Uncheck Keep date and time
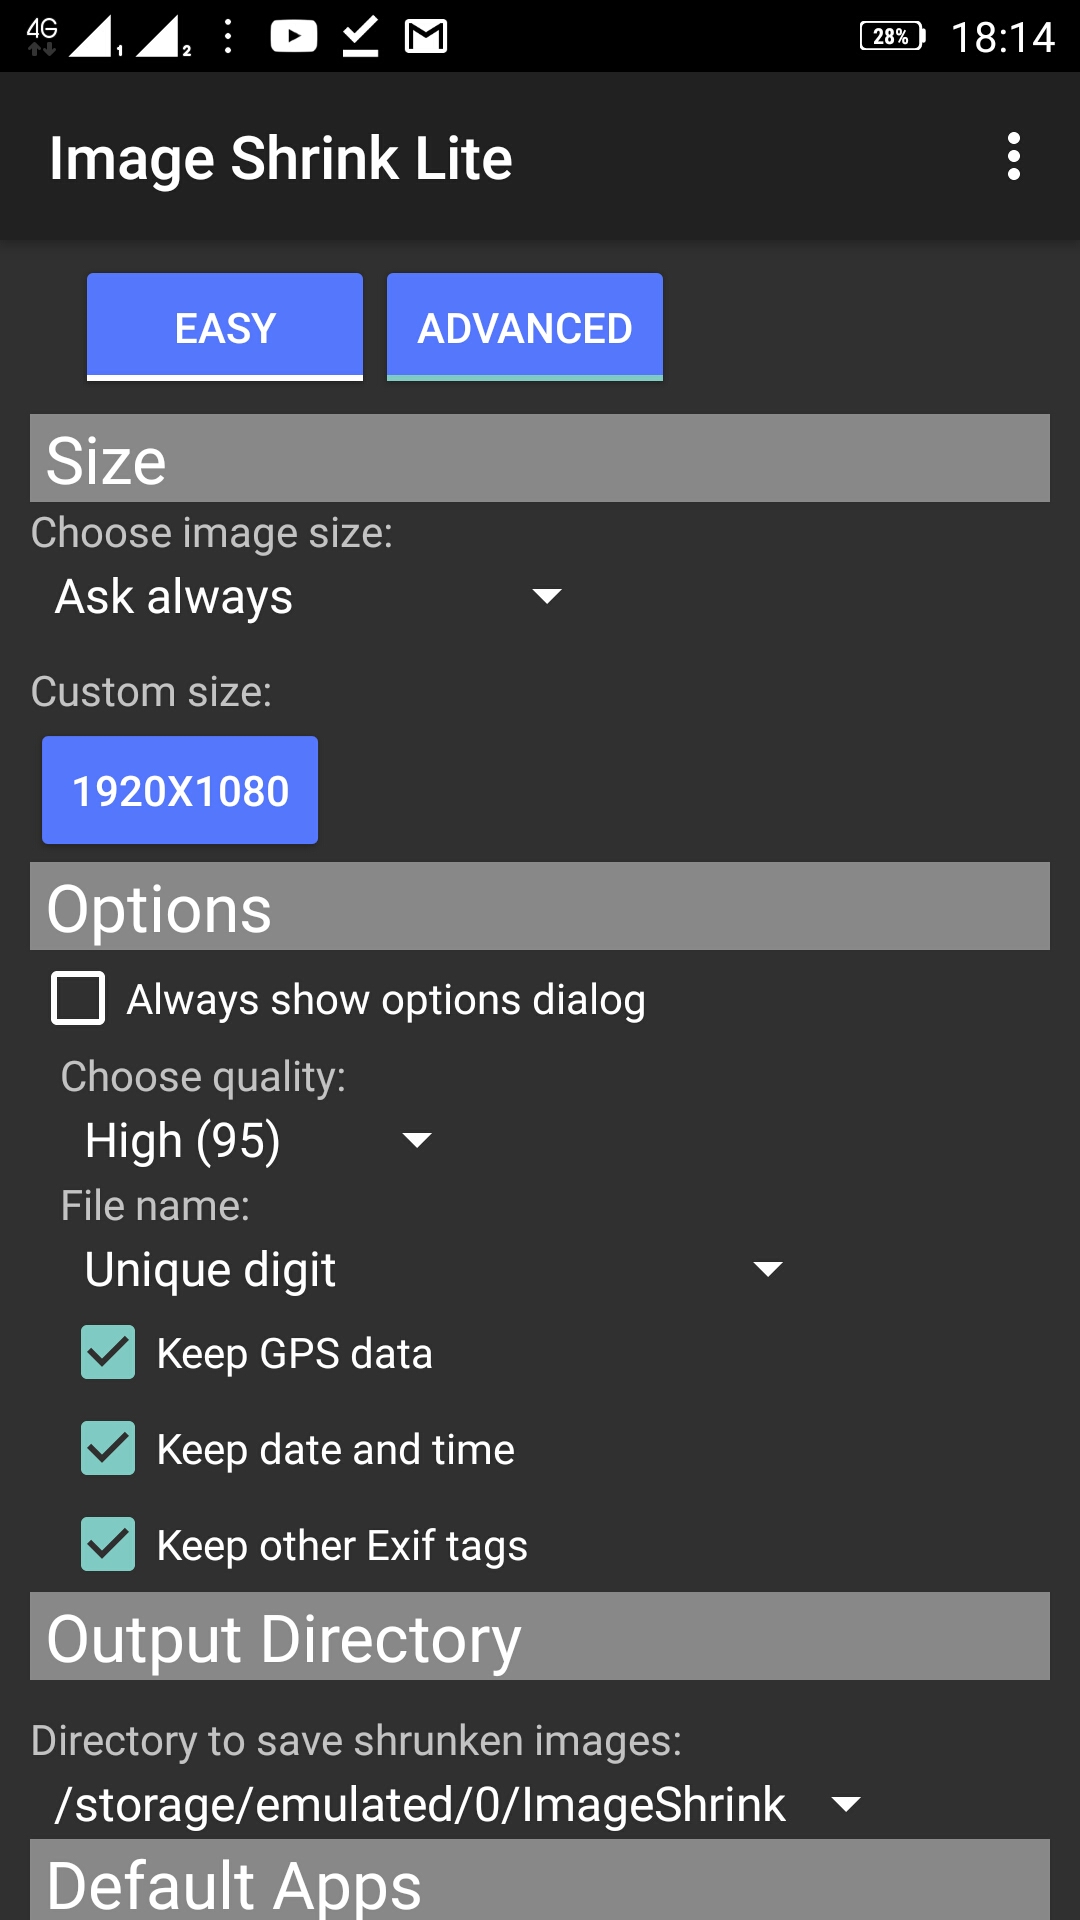 tap(108, 1449)
